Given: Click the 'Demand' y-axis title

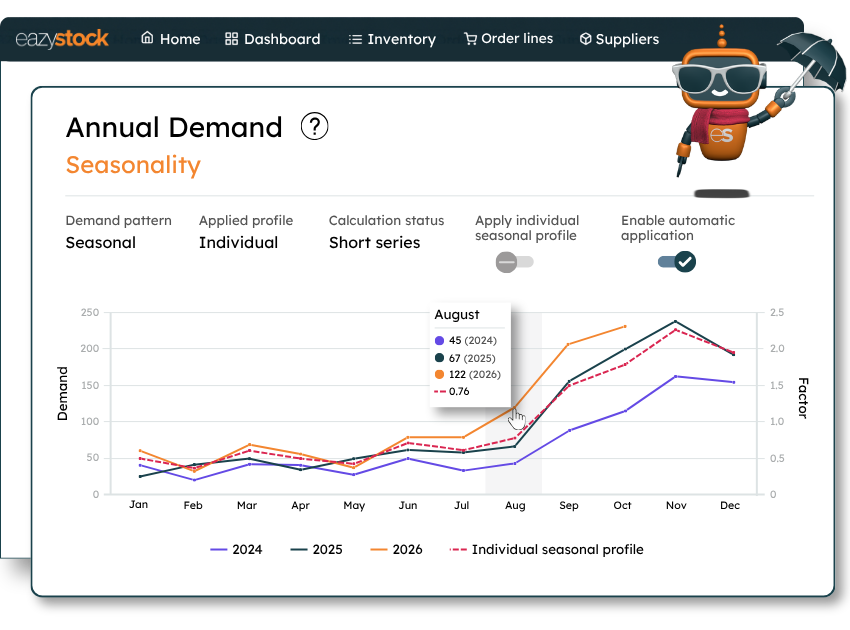Looking at the screenshot, I should 63,394.
